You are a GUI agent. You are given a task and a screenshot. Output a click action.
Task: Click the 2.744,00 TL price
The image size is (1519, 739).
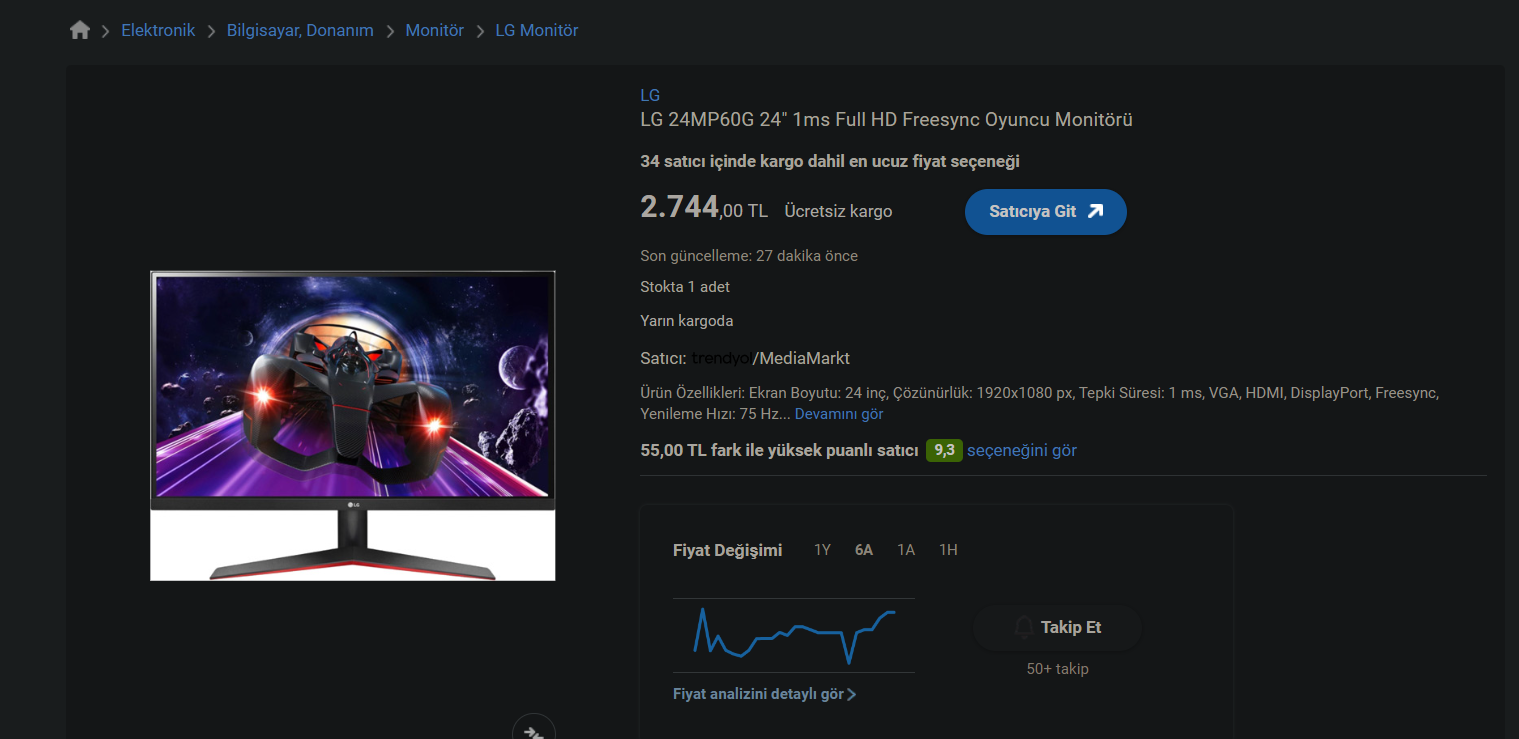point(704,208)
